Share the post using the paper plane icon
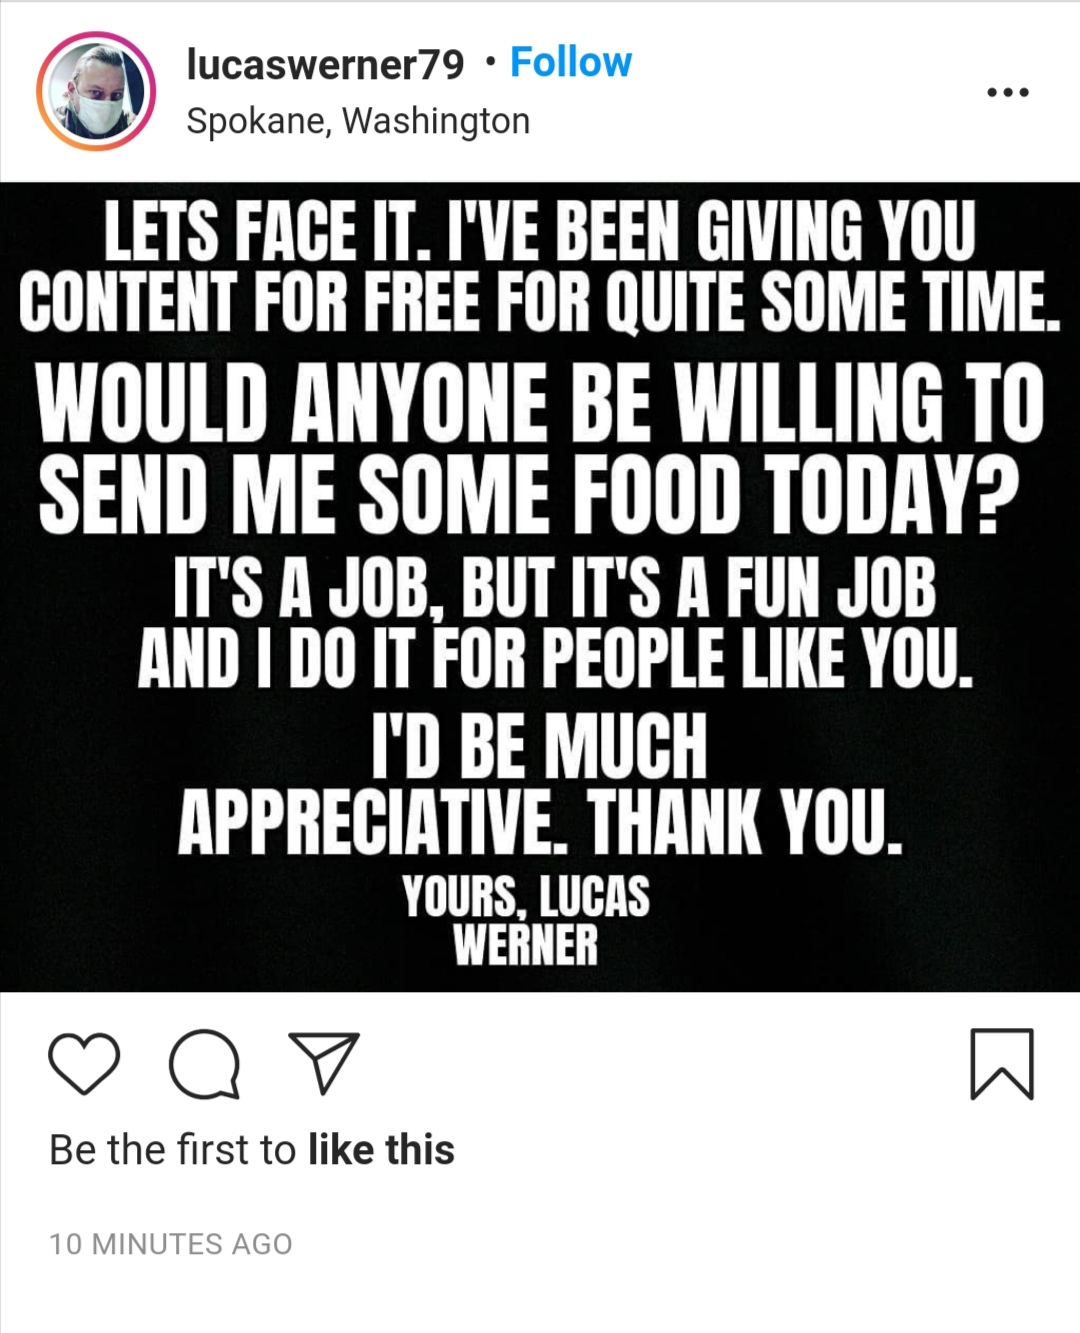Image resolution: width=1080 pixels, height=1333 pixels. [x=324, y=1062]
